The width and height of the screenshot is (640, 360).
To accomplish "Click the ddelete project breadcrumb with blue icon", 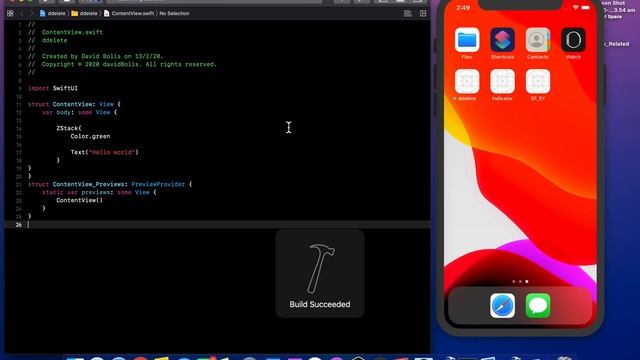I will (52, 13).
